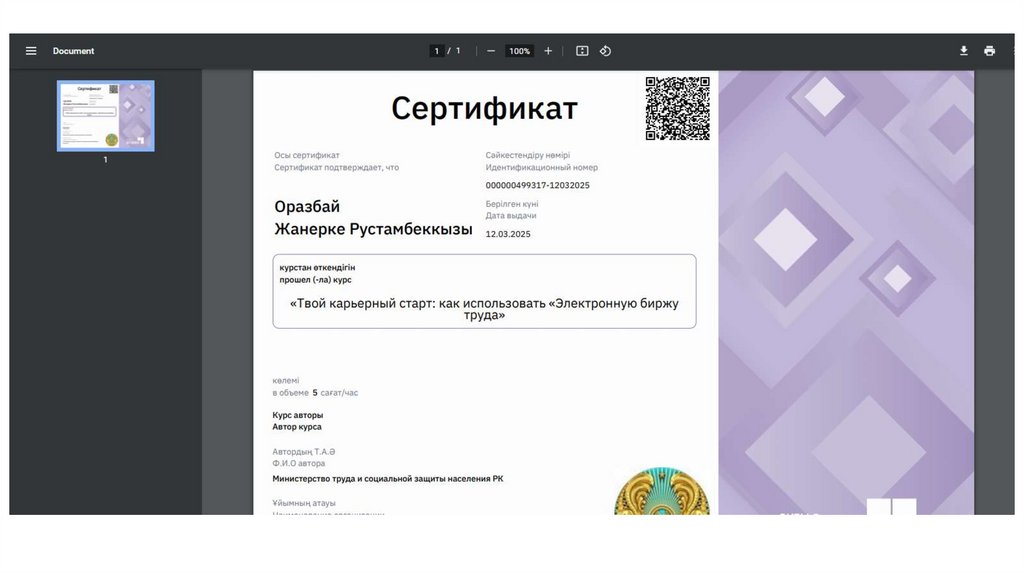
Task: Click the Дата выдачи label
Action: (511, 215)
